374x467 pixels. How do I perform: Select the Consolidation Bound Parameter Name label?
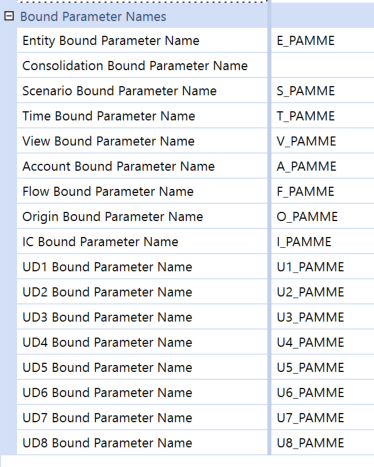(x=135, y=66)
